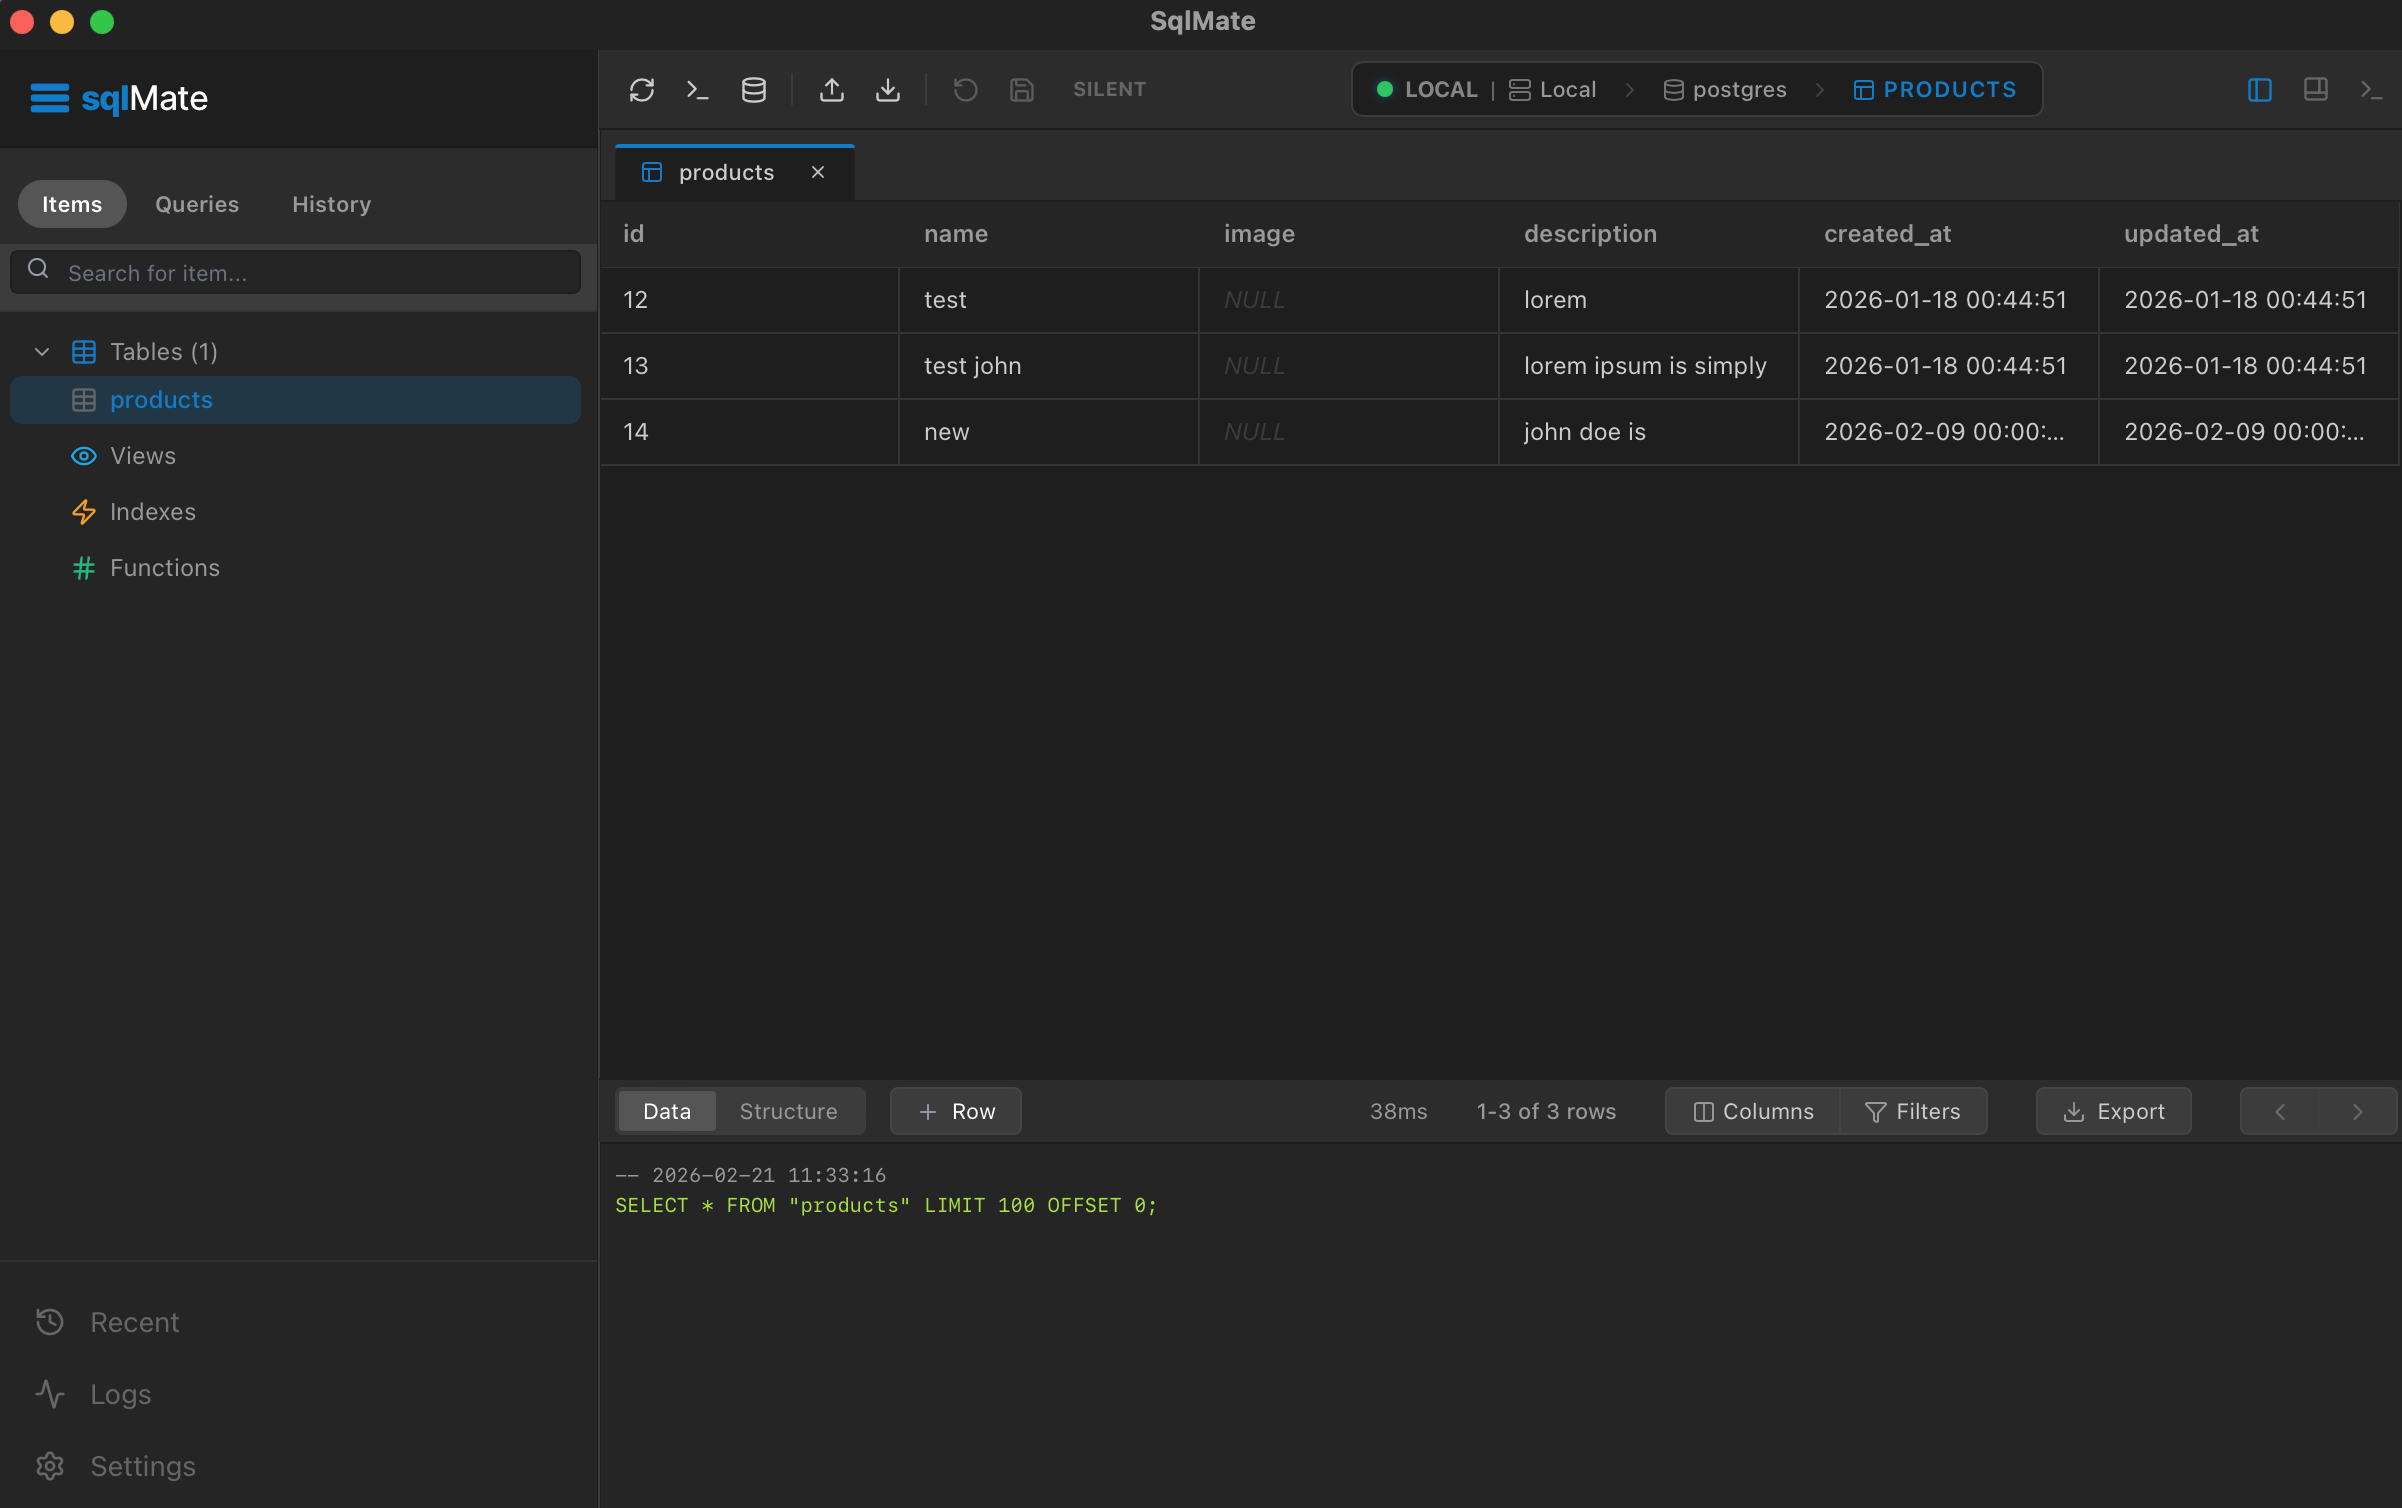Screen dimensions: 2402x1508
Task: Switch to the Data view
Action: 667,1111
